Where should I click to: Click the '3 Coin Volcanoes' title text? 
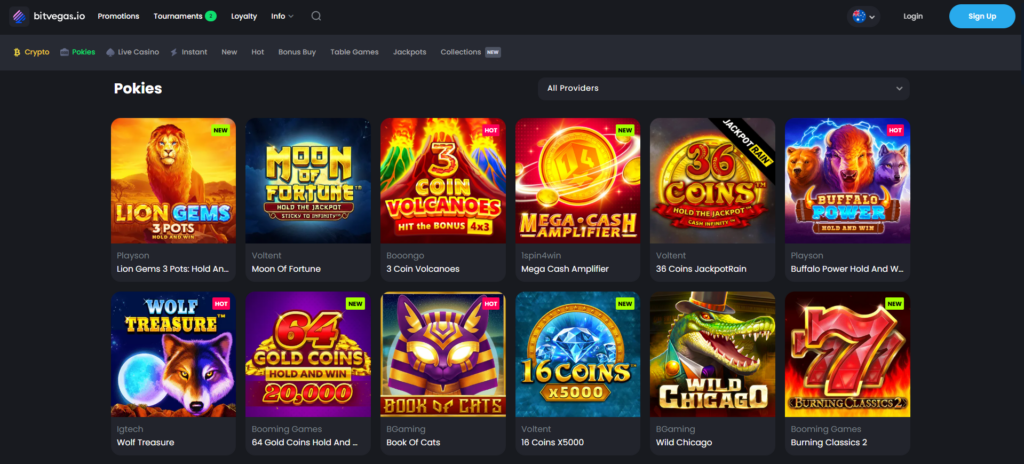(x=423, y=269)
